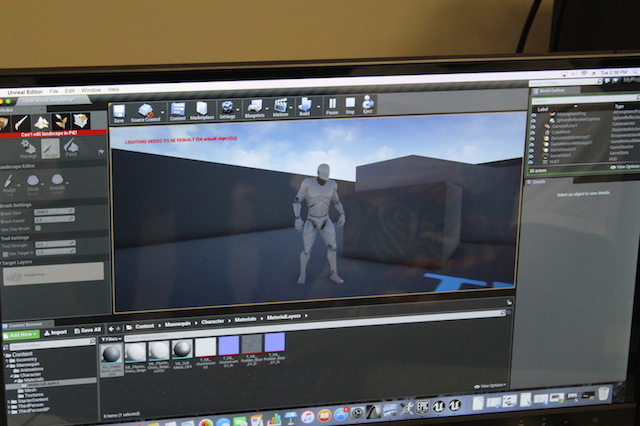Click Materials in the breadcrumb path
Viewport: 640px width, 426px height.
point(245,319)
